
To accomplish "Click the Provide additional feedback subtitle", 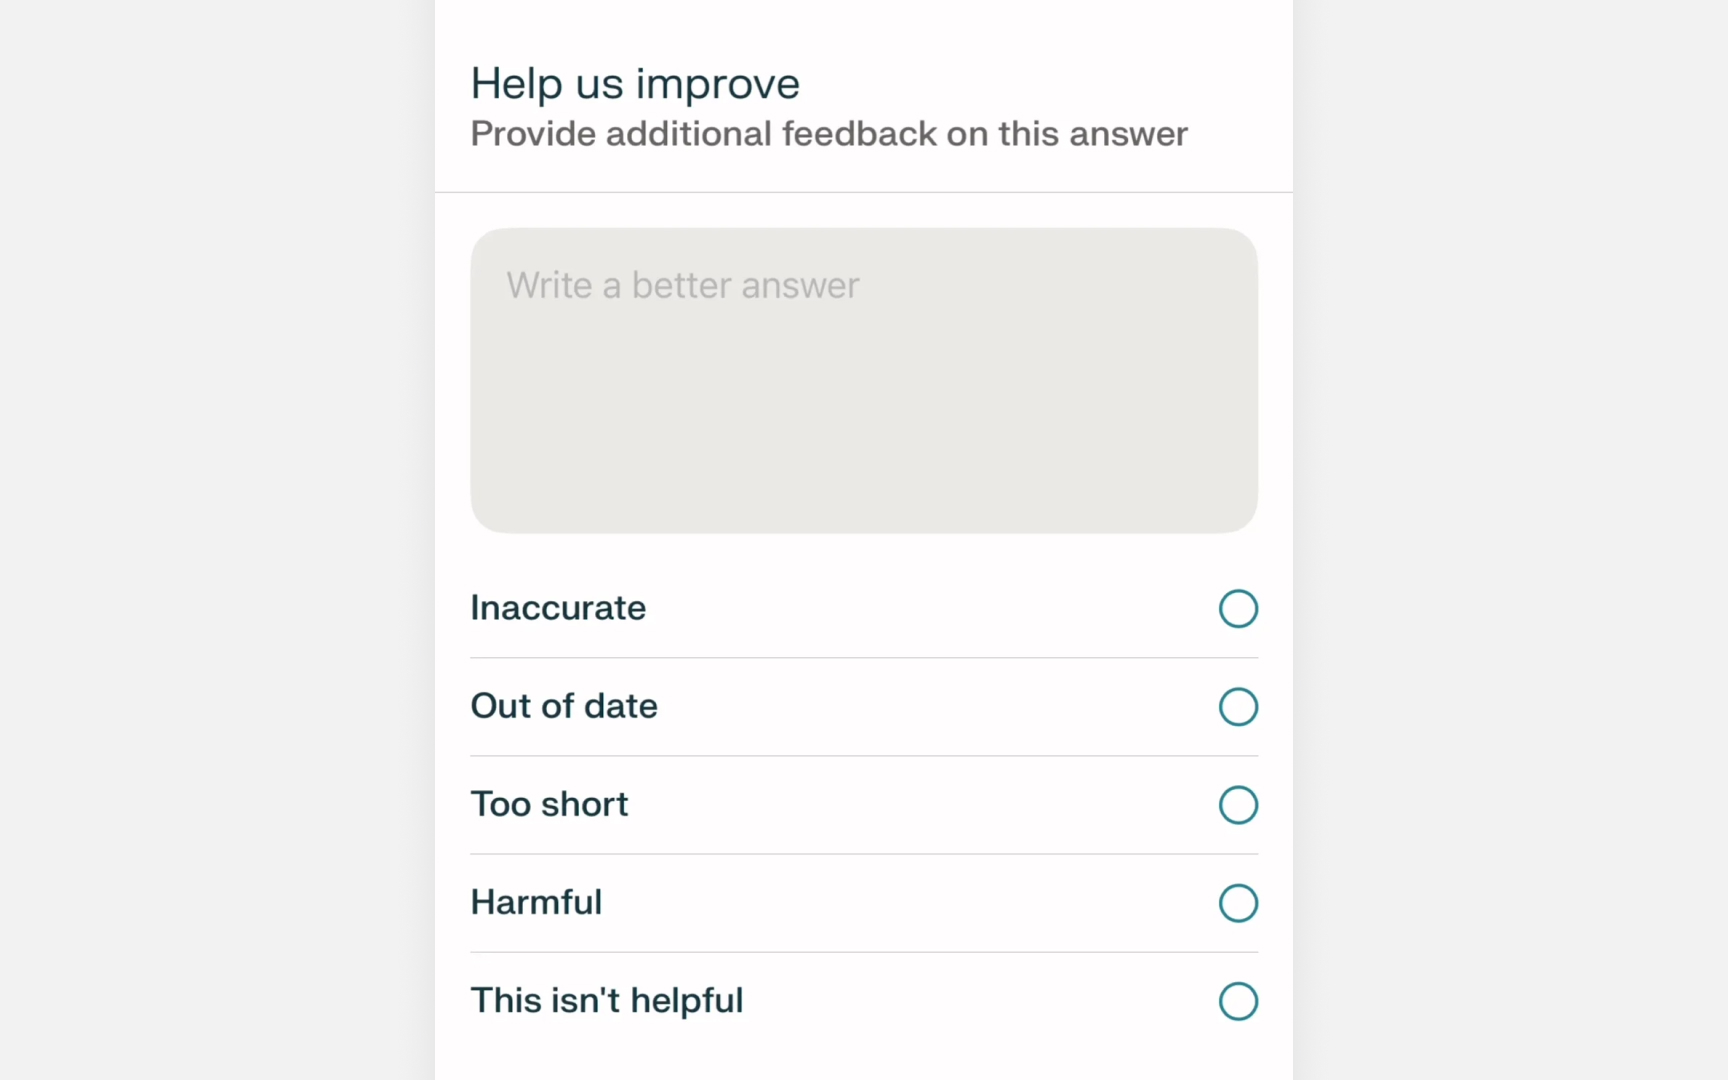I will coord(828,134).
